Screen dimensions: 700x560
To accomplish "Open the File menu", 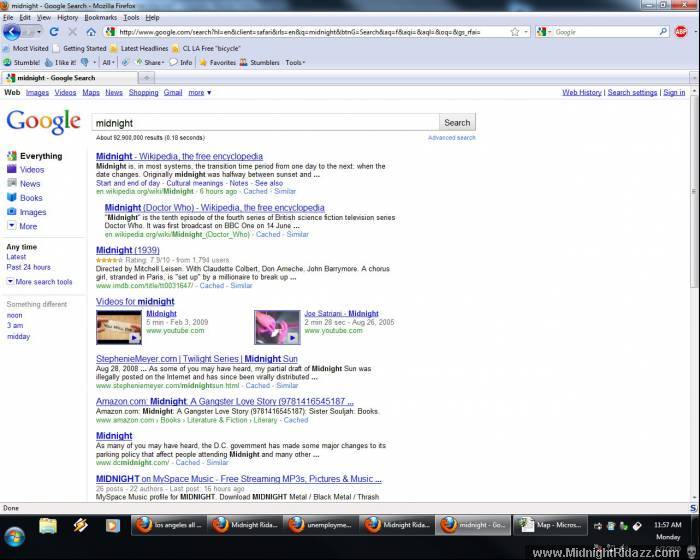I will pos(8,17).
